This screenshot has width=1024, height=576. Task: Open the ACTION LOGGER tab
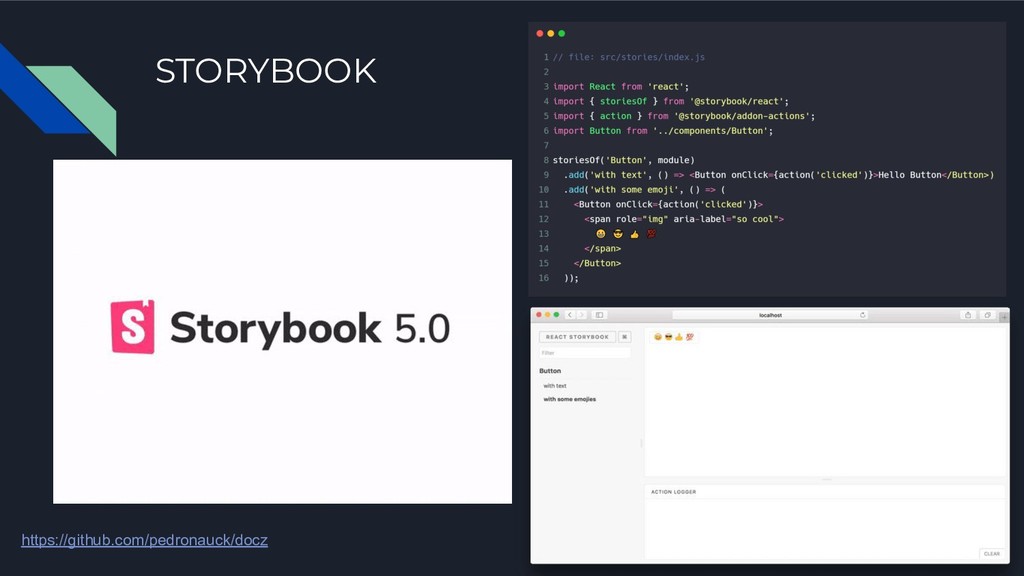pos(673,492)
